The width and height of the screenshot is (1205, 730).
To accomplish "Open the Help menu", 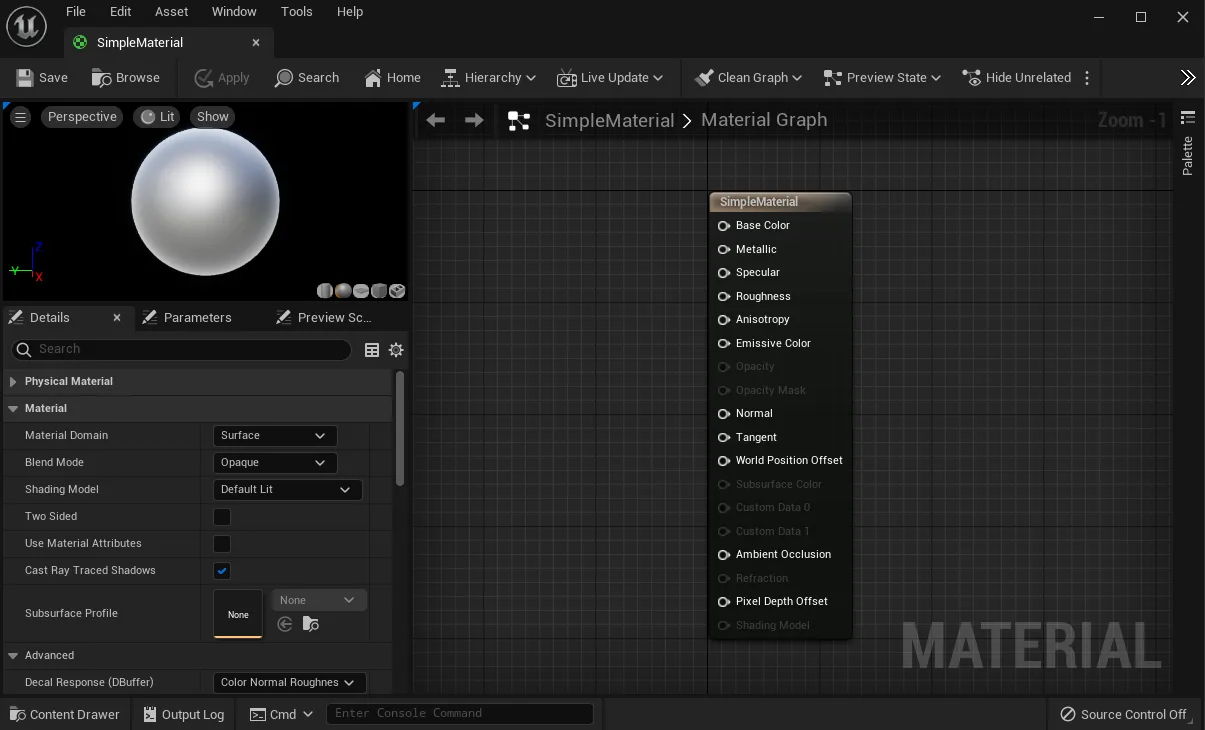I will point(350,12).
